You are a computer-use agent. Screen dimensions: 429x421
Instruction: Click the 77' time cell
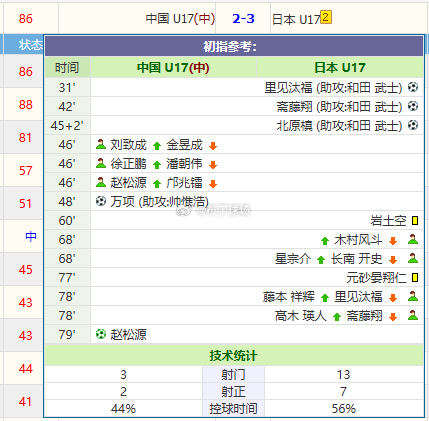coord(67,278)
